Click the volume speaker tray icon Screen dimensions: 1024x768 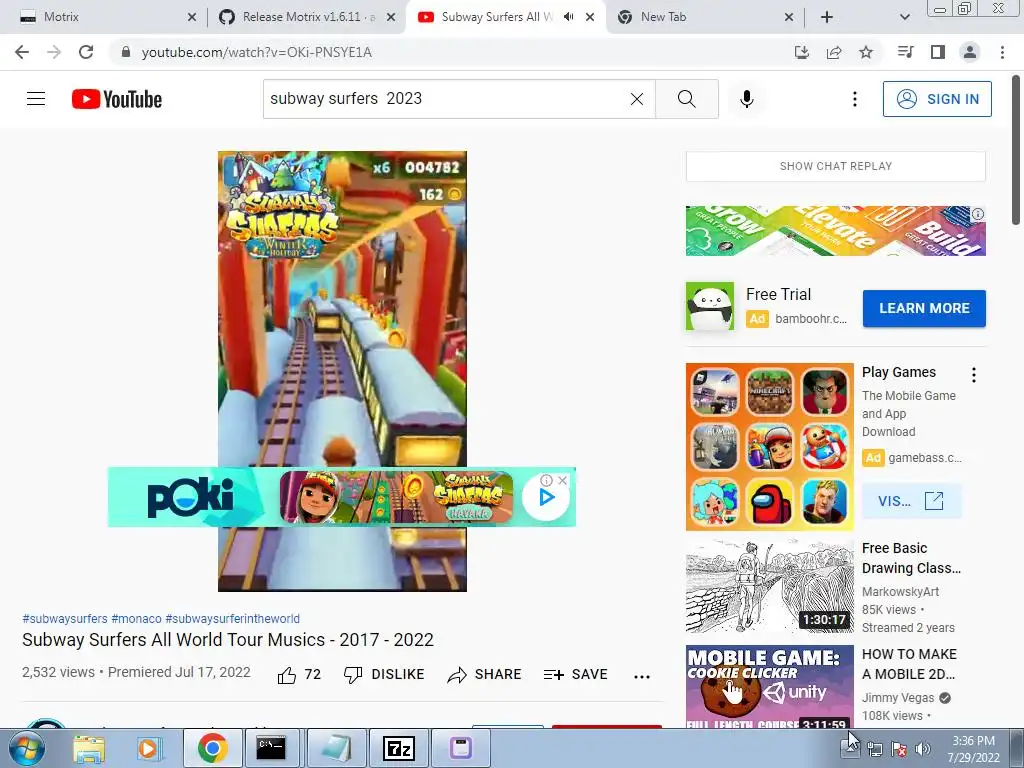click(923, 749)
